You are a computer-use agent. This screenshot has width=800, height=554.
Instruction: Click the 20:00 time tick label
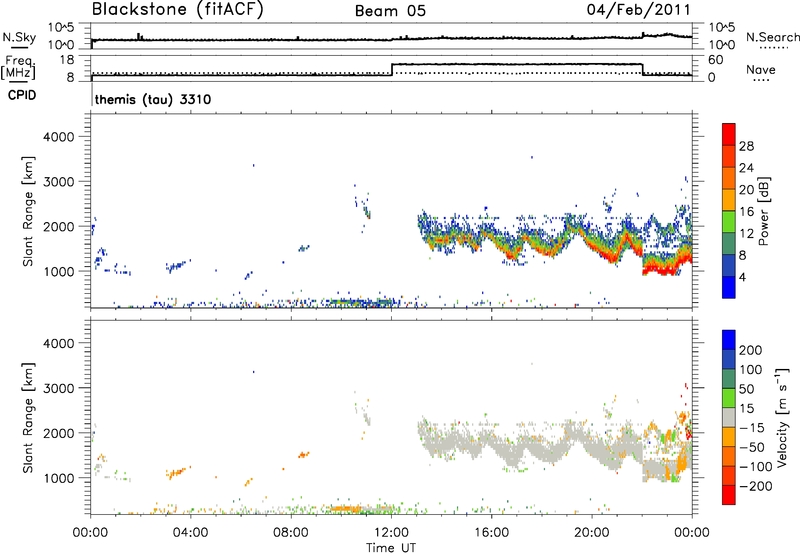click(591, 533)
